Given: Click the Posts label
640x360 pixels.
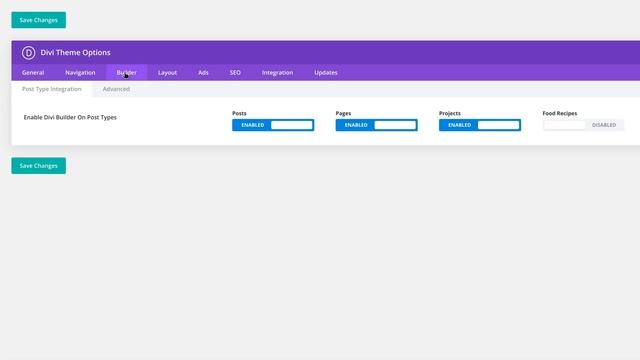Looking at the screenshot, I should point(239,113).
